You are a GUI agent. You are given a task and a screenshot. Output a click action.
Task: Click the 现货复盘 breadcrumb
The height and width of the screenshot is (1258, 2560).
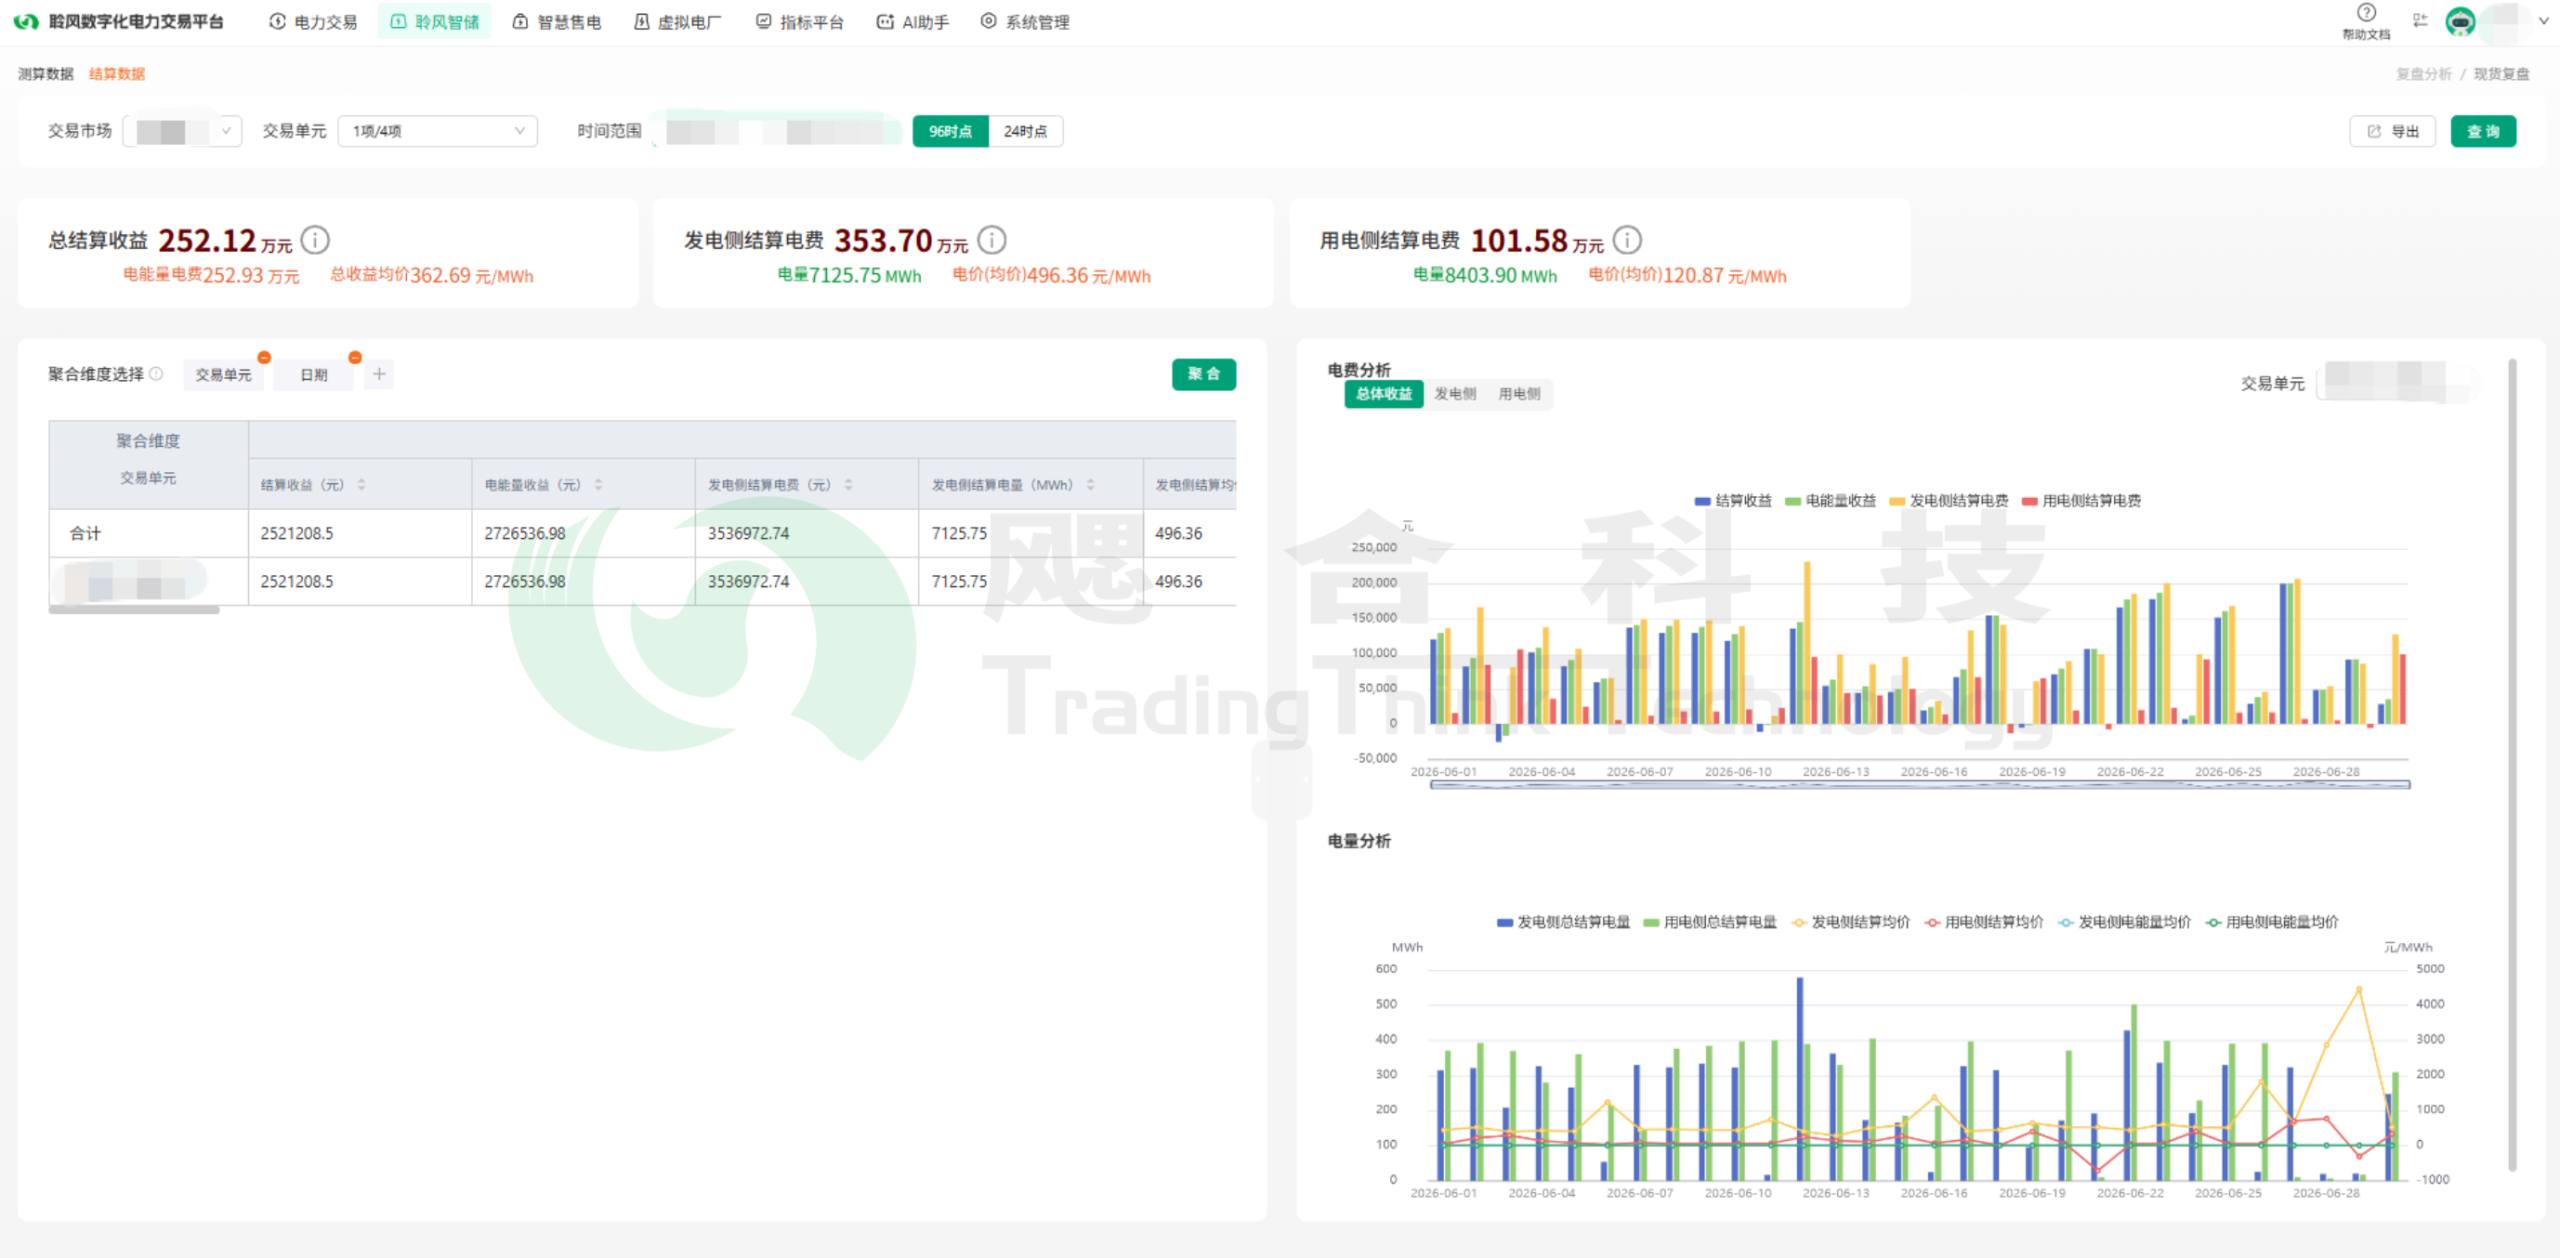(2502, 74)
